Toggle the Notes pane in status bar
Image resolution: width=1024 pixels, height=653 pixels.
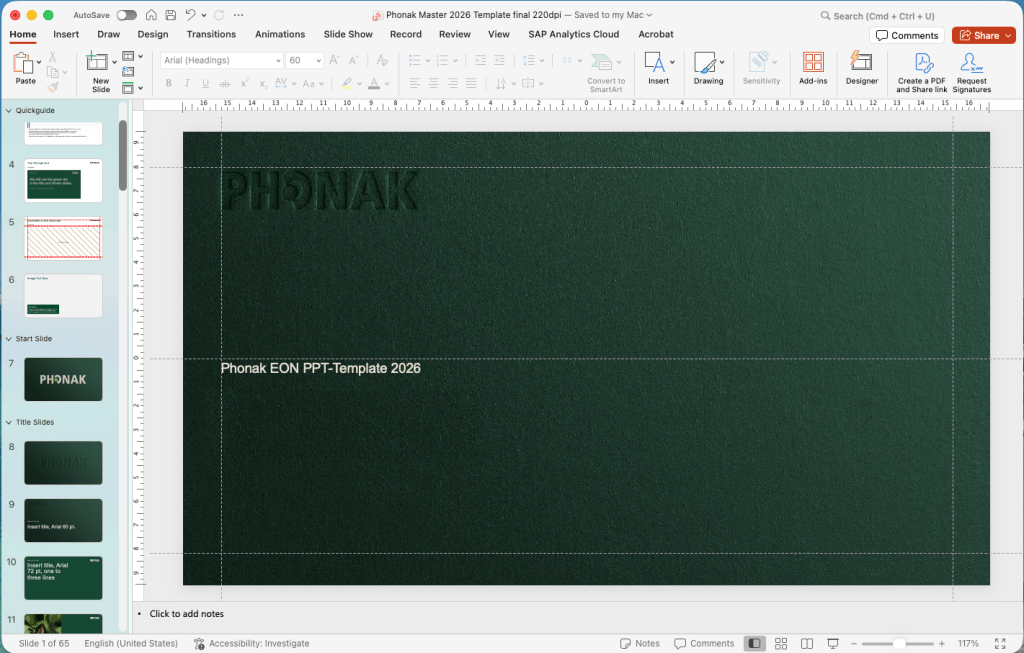pos(639,643)
